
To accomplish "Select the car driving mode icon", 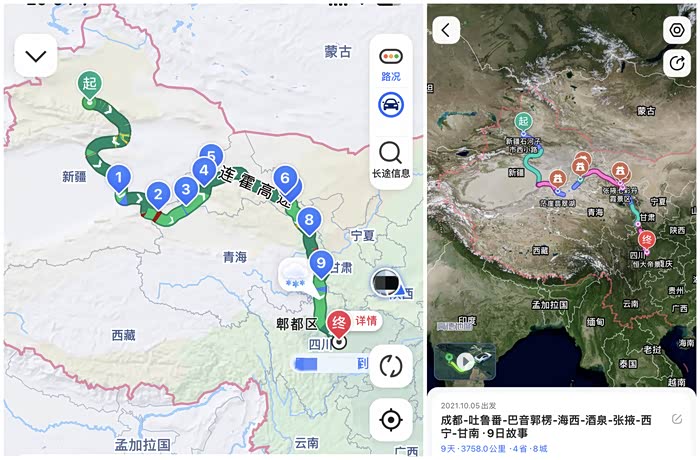I will coord(391,105).
